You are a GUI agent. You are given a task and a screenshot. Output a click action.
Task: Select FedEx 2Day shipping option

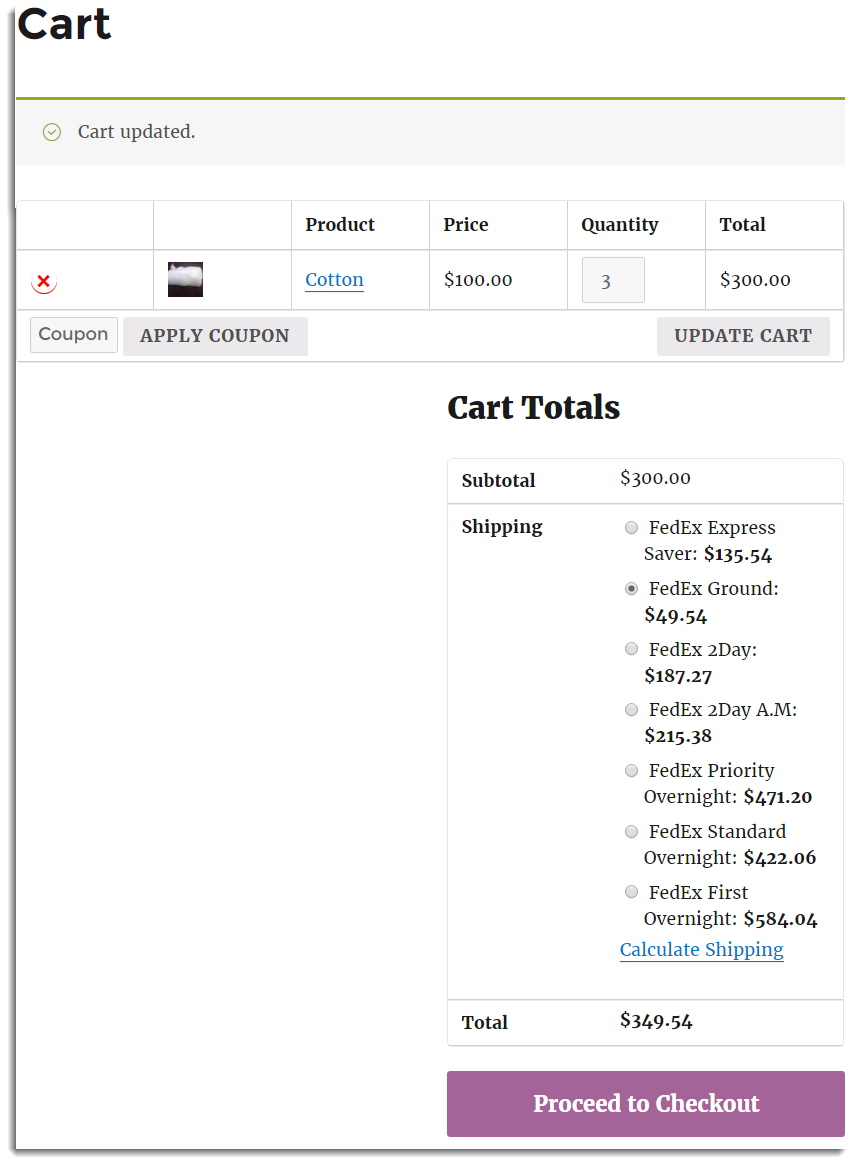click(x=631, y=648)
